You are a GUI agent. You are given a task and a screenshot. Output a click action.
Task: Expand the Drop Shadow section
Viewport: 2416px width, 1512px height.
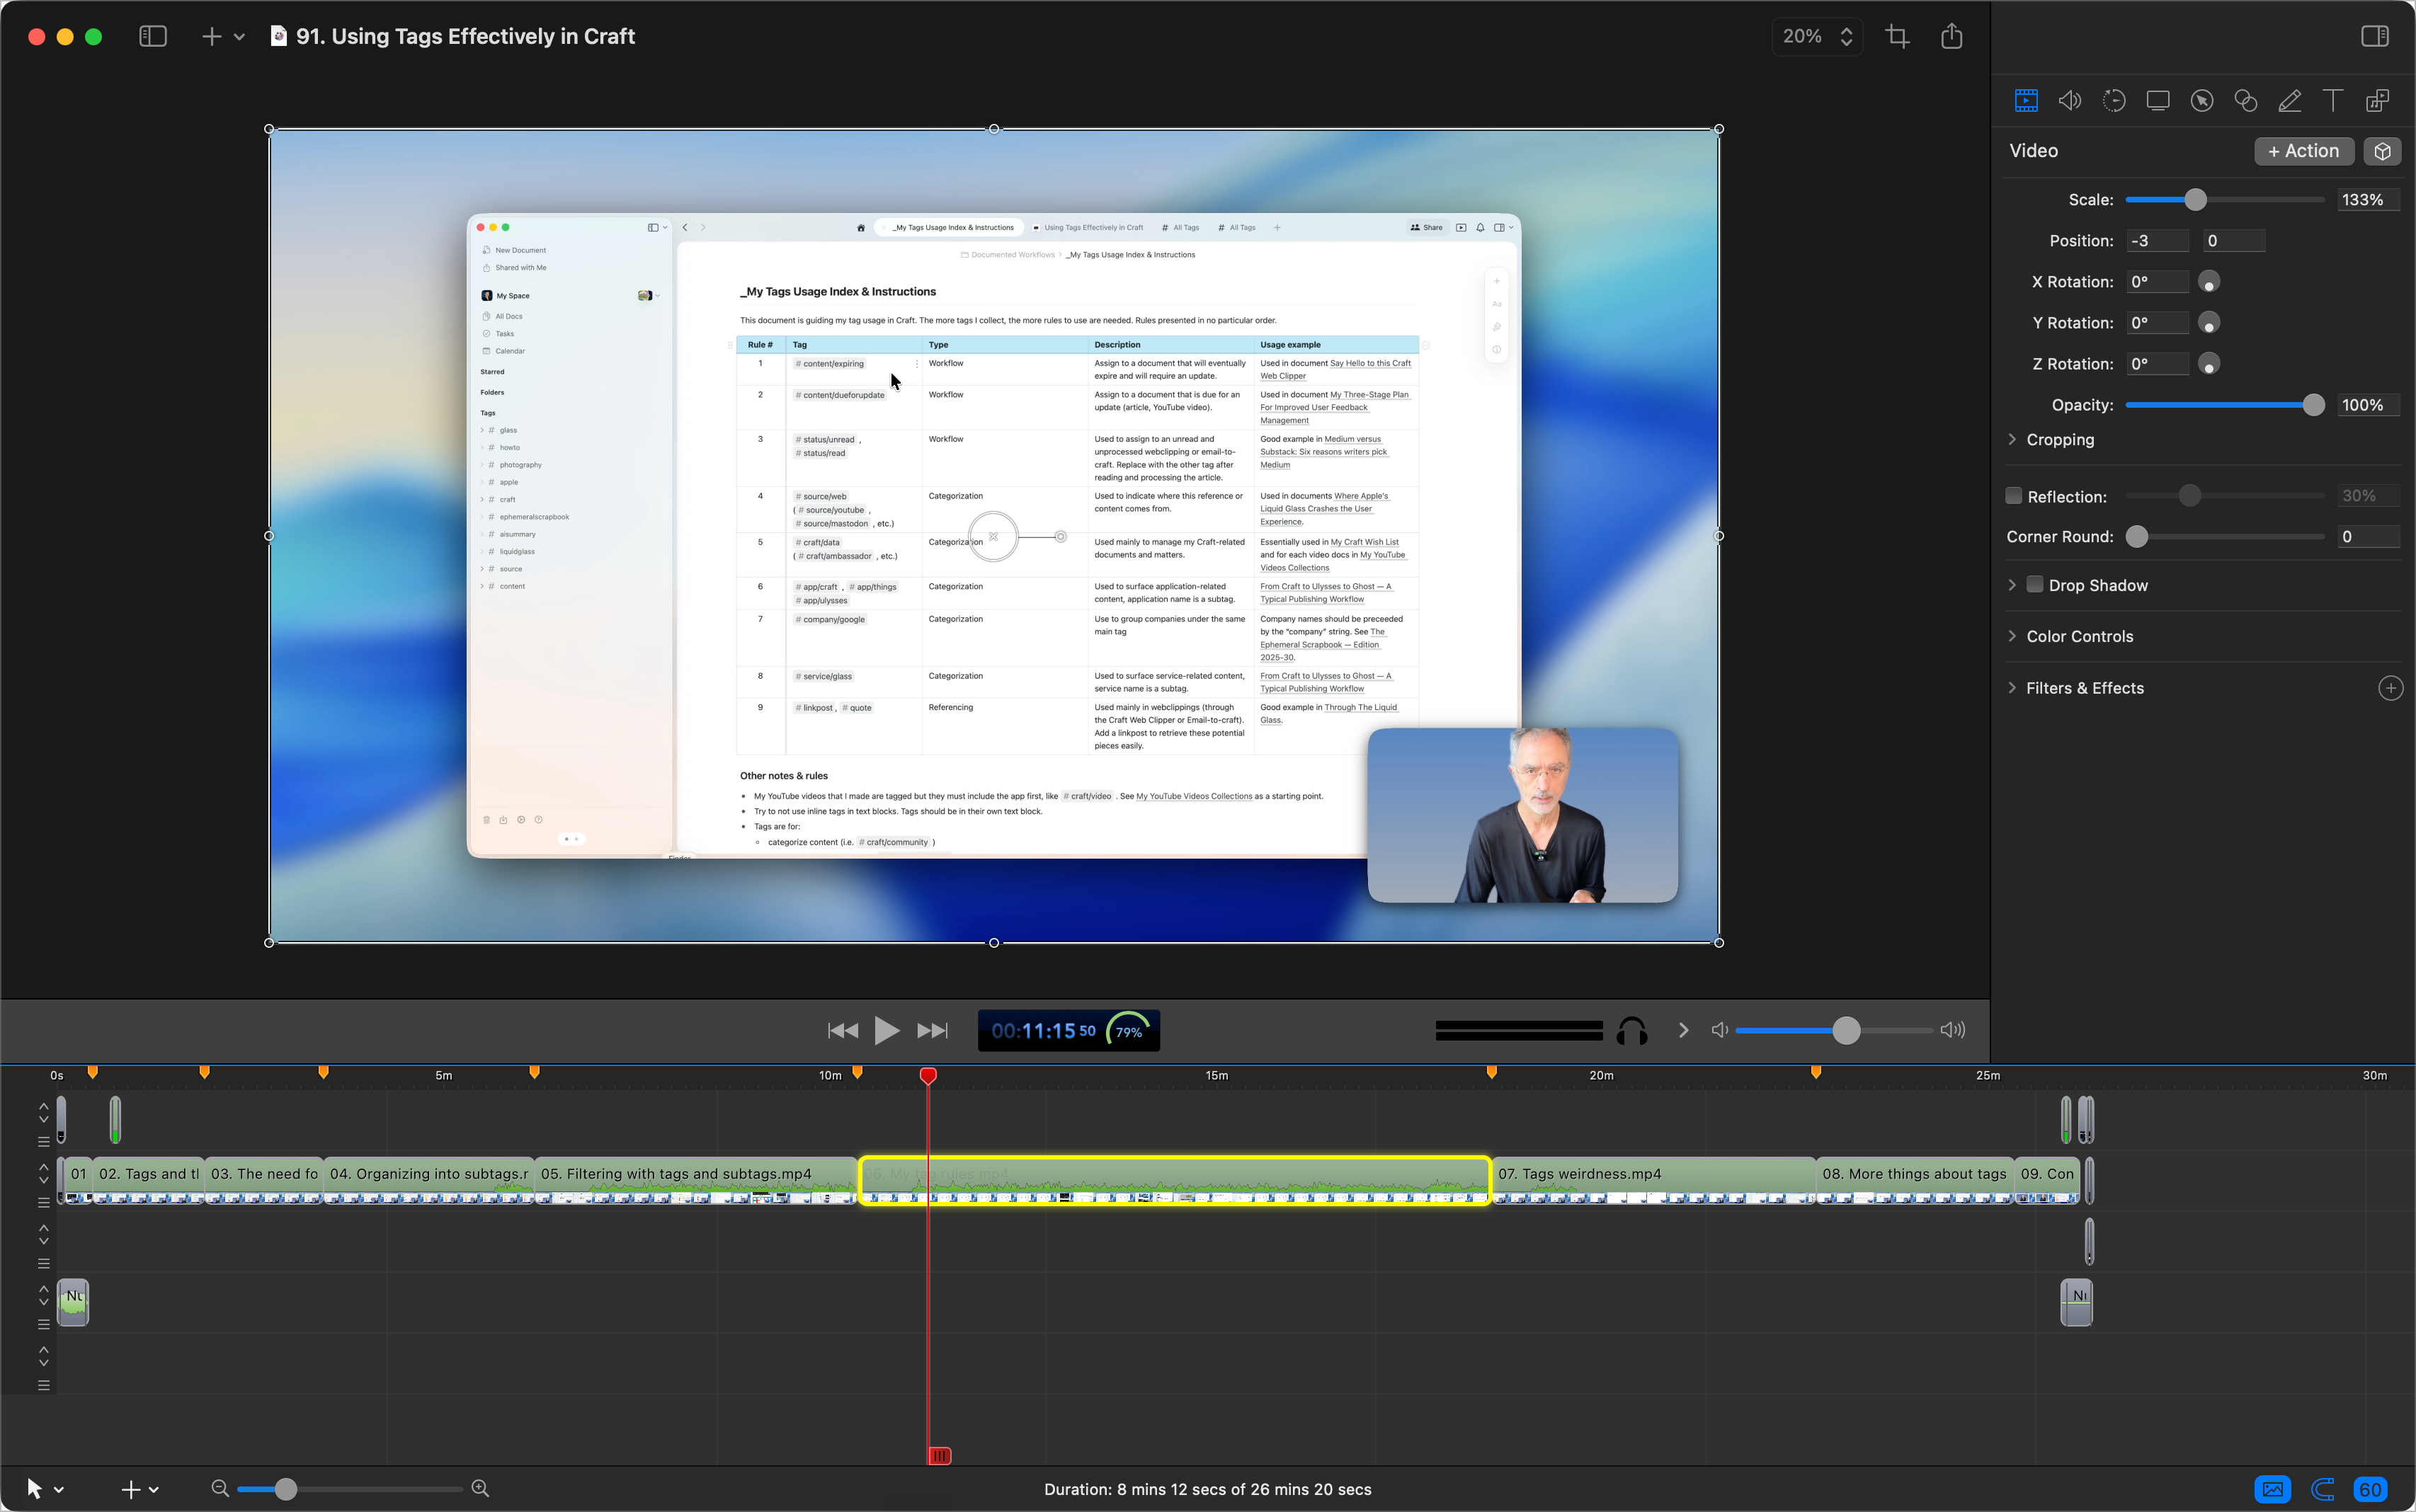pos(2012,585)
